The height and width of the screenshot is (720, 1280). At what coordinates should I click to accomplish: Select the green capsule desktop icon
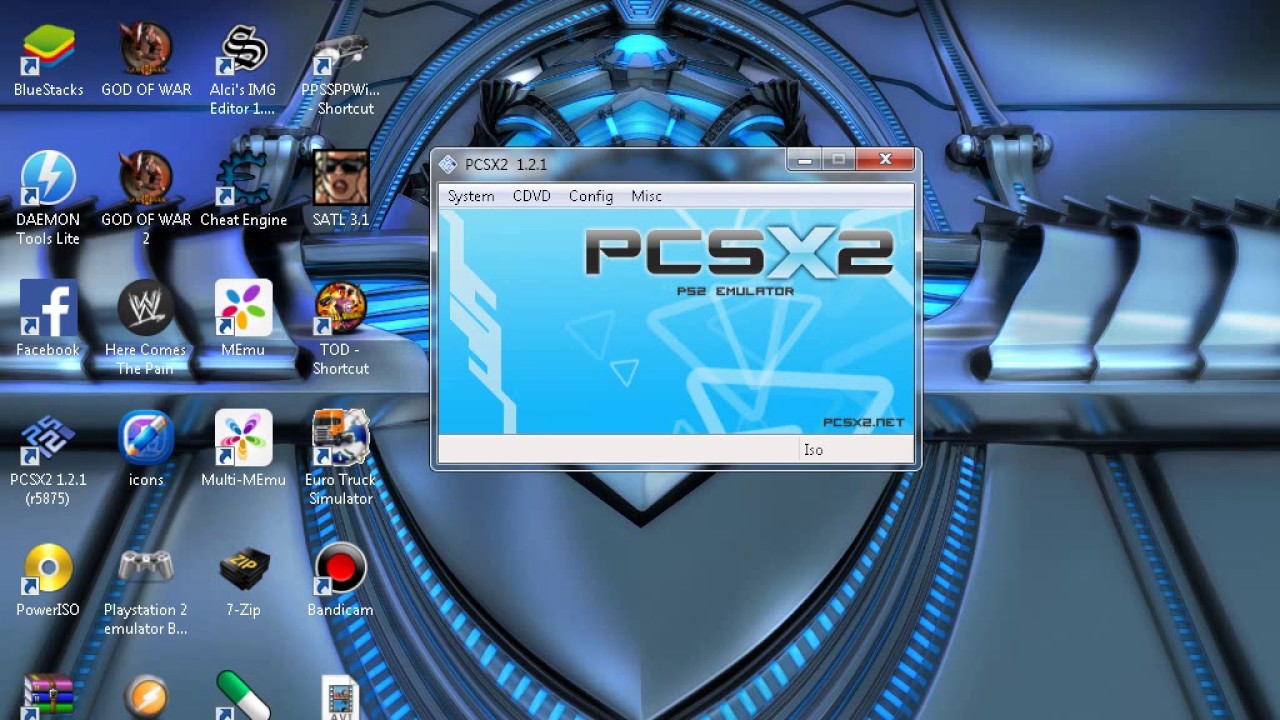pyautogui.click(x=243, y=697)
